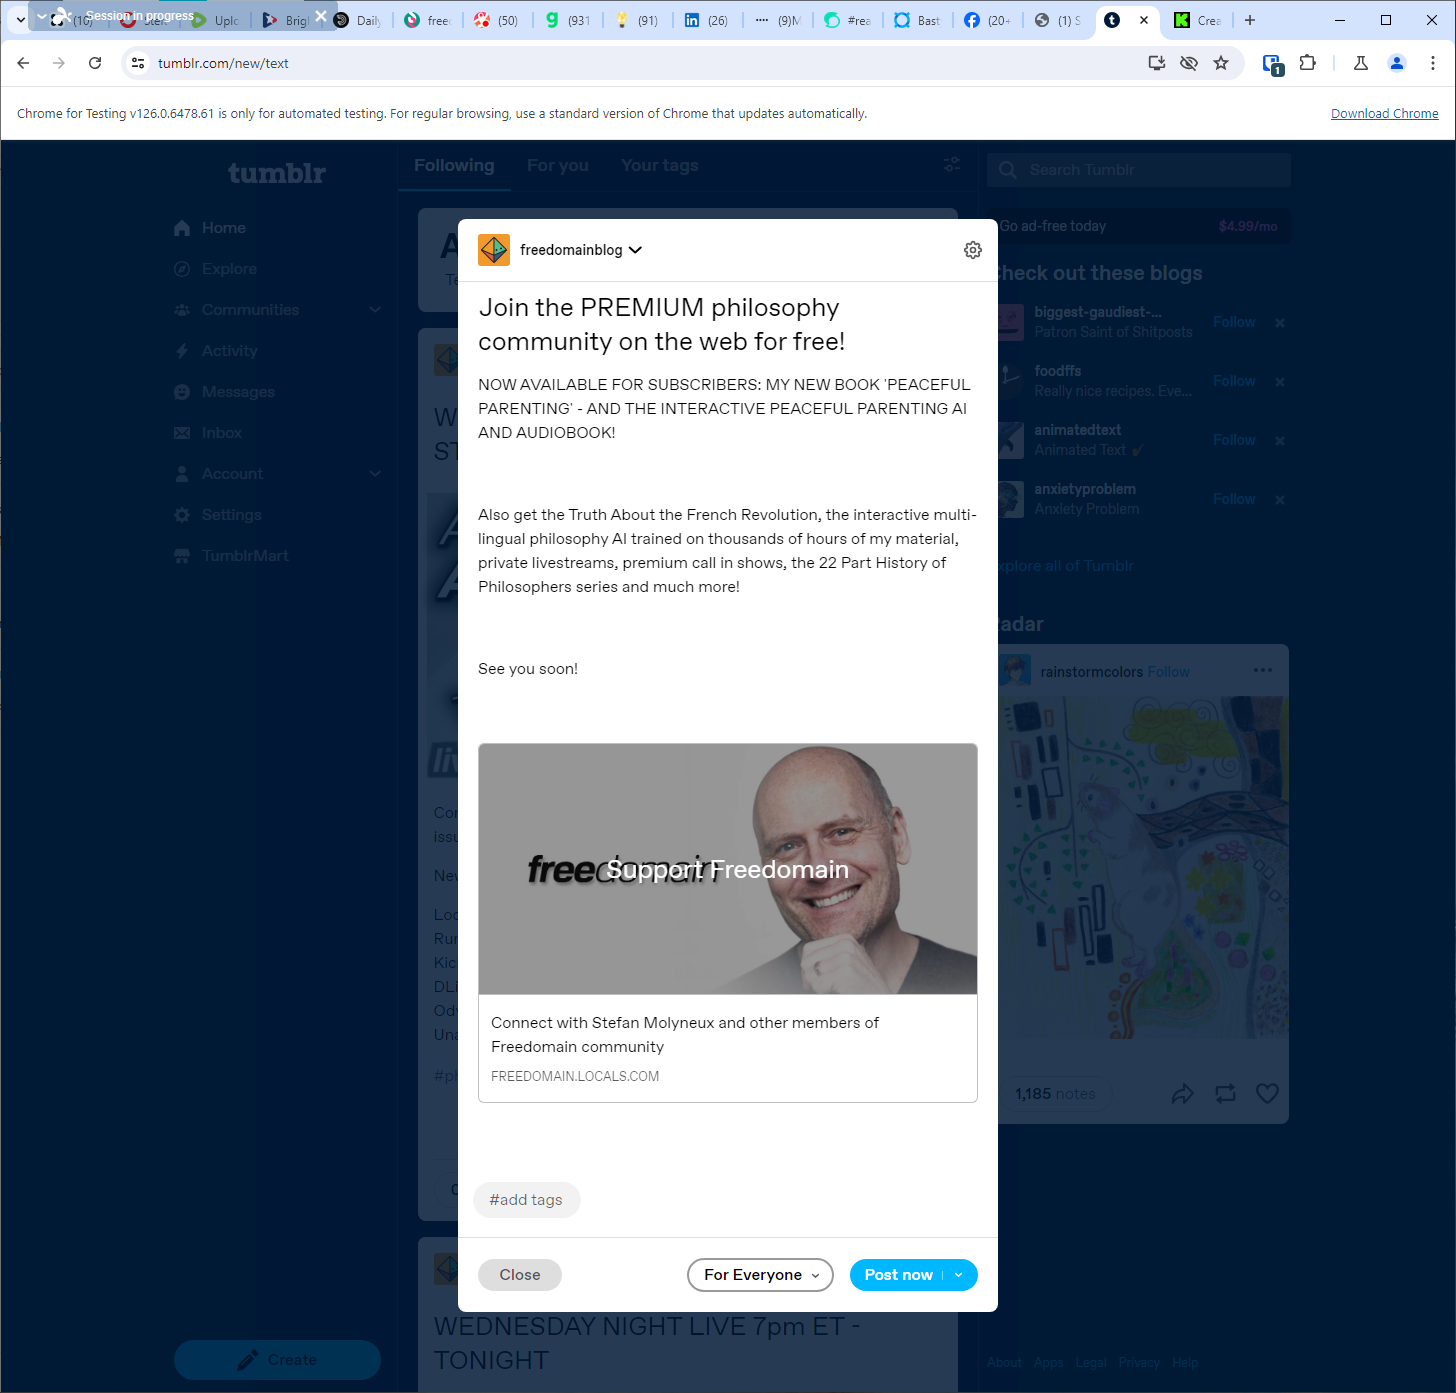Bookmark this page with the star icon

pyautogui.click(x=1221, y=63)
